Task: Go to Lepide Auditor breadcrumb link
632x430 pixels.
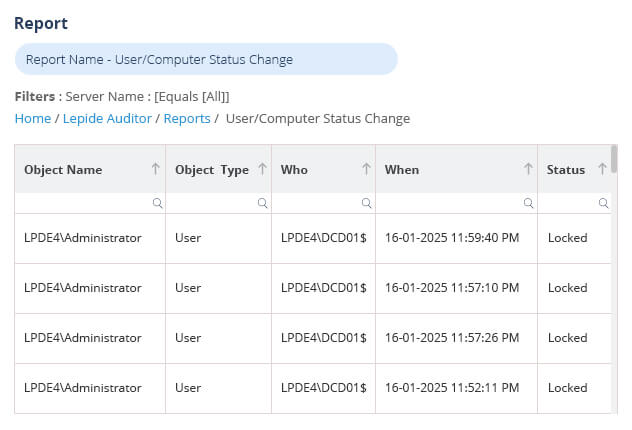Action: pos(107,118)
